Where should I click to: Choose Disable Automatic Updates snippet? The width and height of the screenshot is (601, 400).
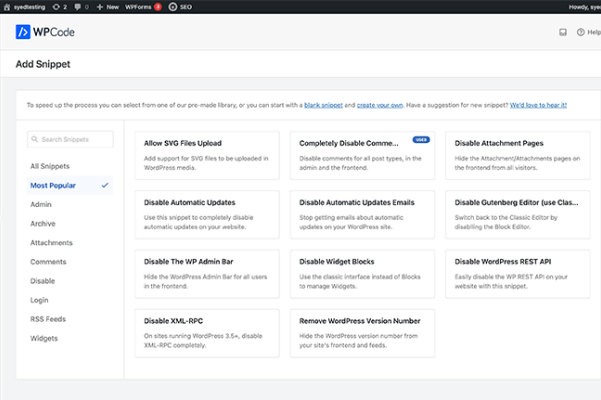coord(207,215)
